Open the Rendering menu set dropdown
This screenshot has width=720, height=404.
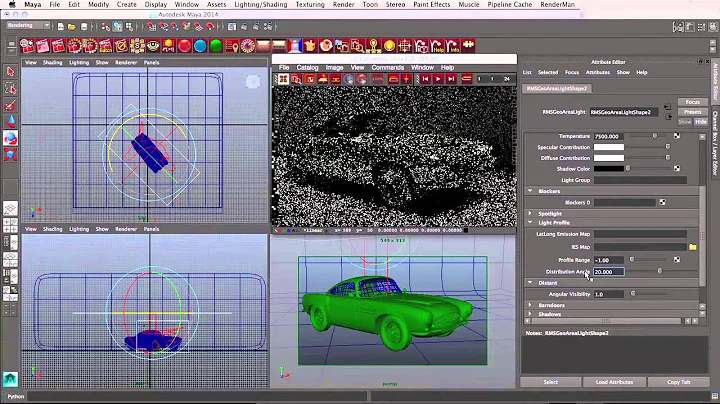tap(28, 25)
